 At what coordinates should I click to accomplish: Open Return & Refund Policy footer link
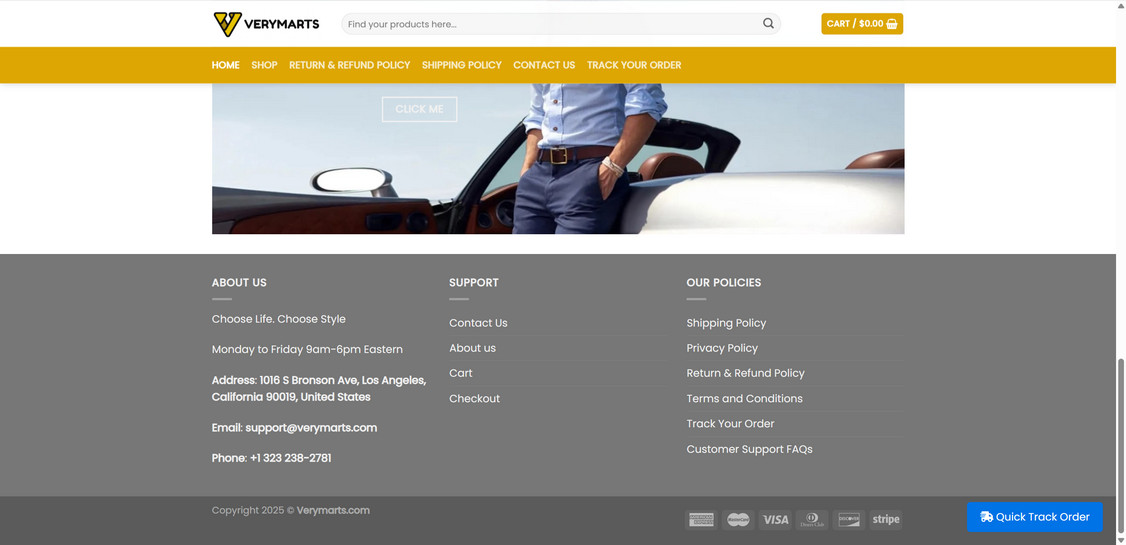point(745,373)
